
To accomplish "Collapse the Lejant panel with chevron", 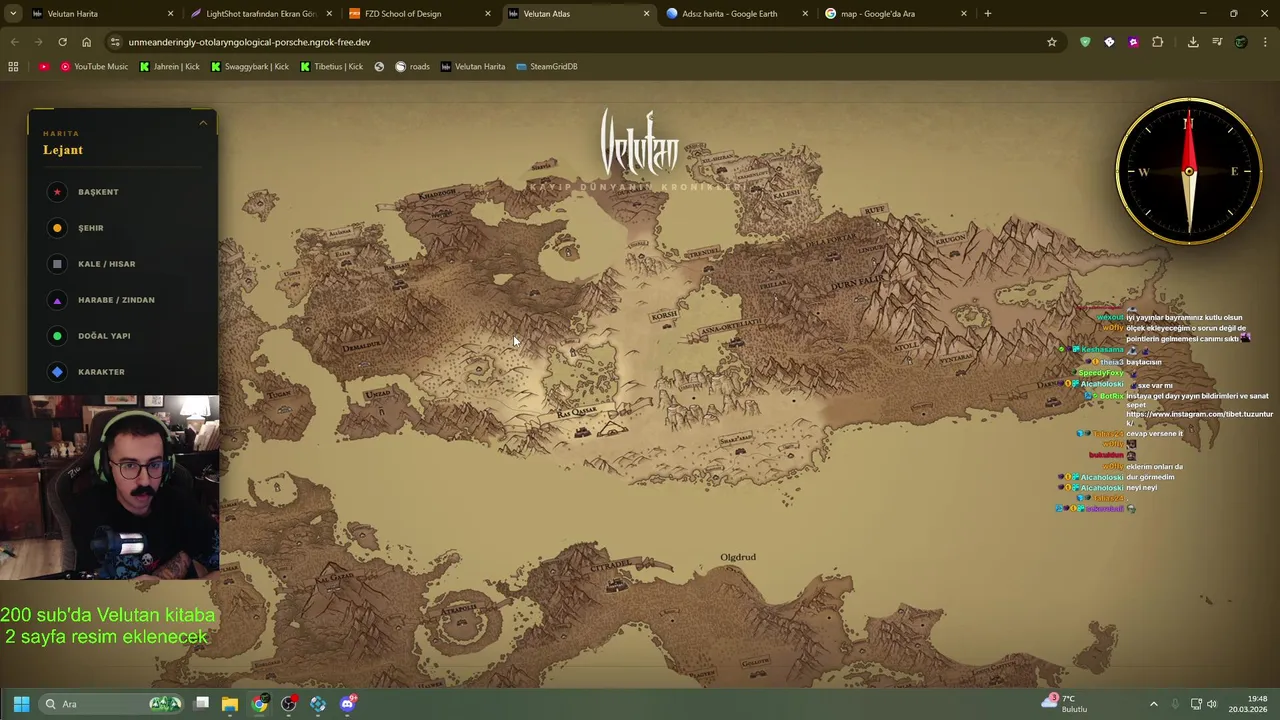I will pyautogui.click(x=203, y=123).
